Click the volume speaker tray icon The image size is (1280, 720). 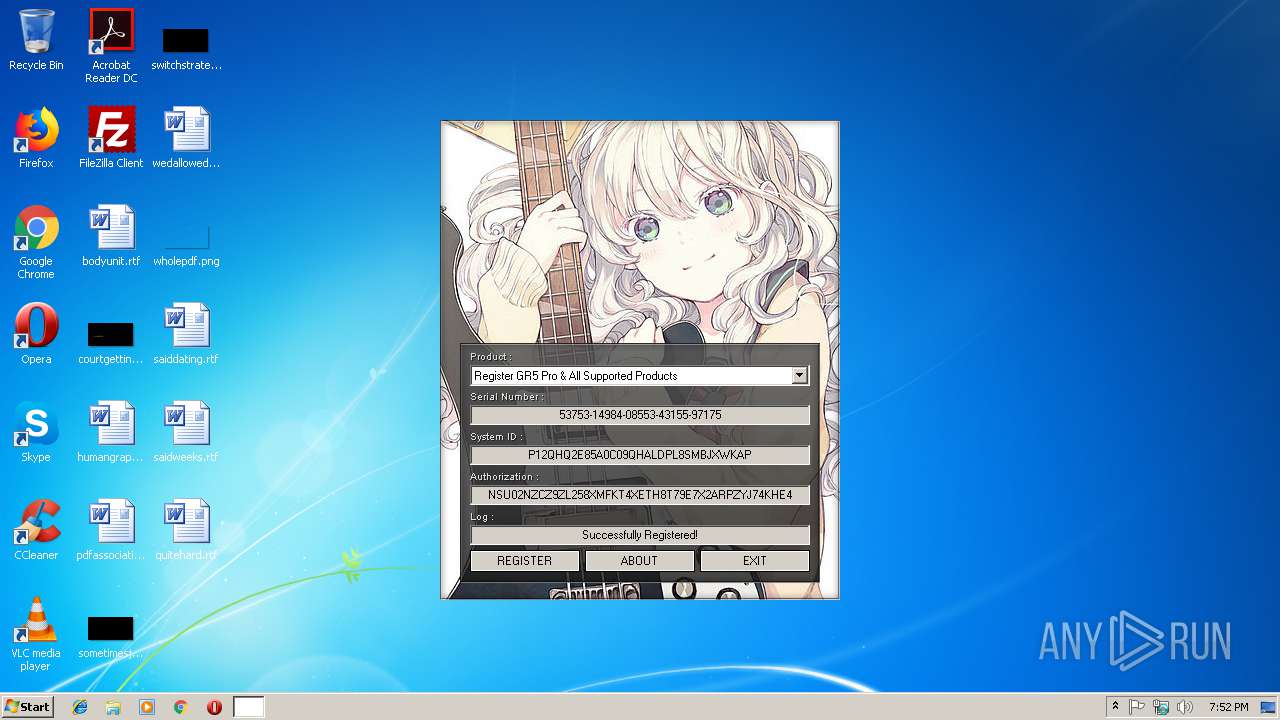(x=1185, y=707)
